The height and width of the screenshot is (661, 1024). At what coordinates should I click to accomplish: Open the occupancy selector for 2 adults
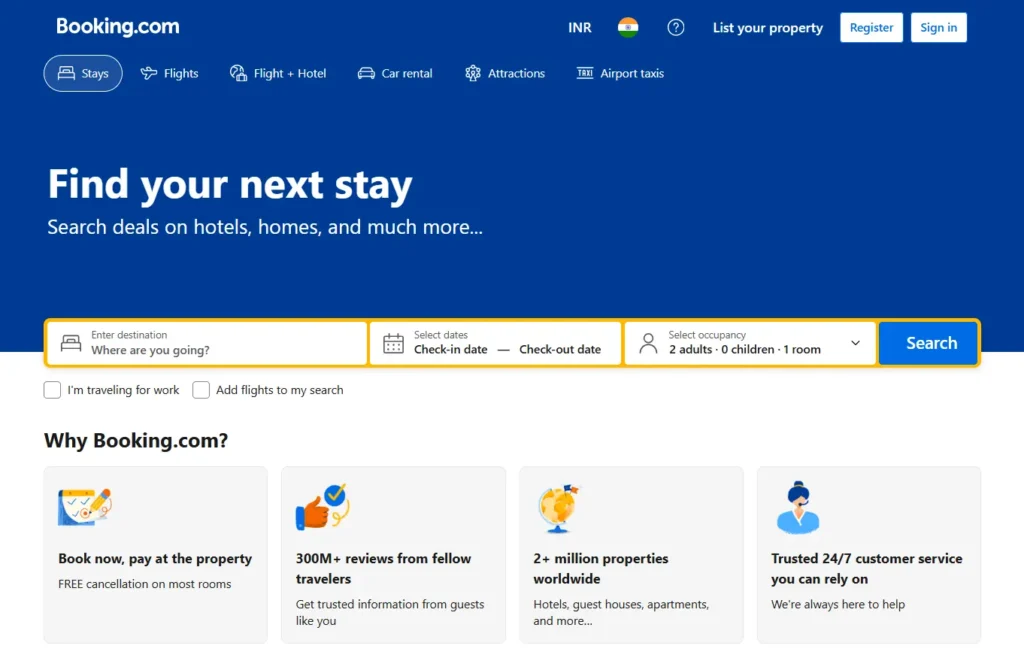[750, 343]
